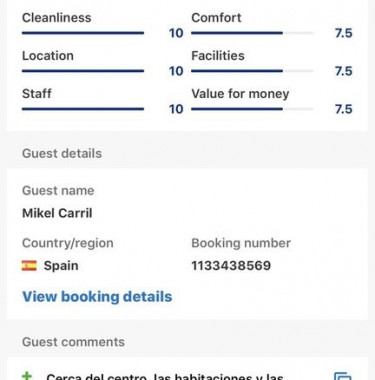Viewport: 375px width, 380px height.
Task: Select the Booking number label
Action: point(241,243)
